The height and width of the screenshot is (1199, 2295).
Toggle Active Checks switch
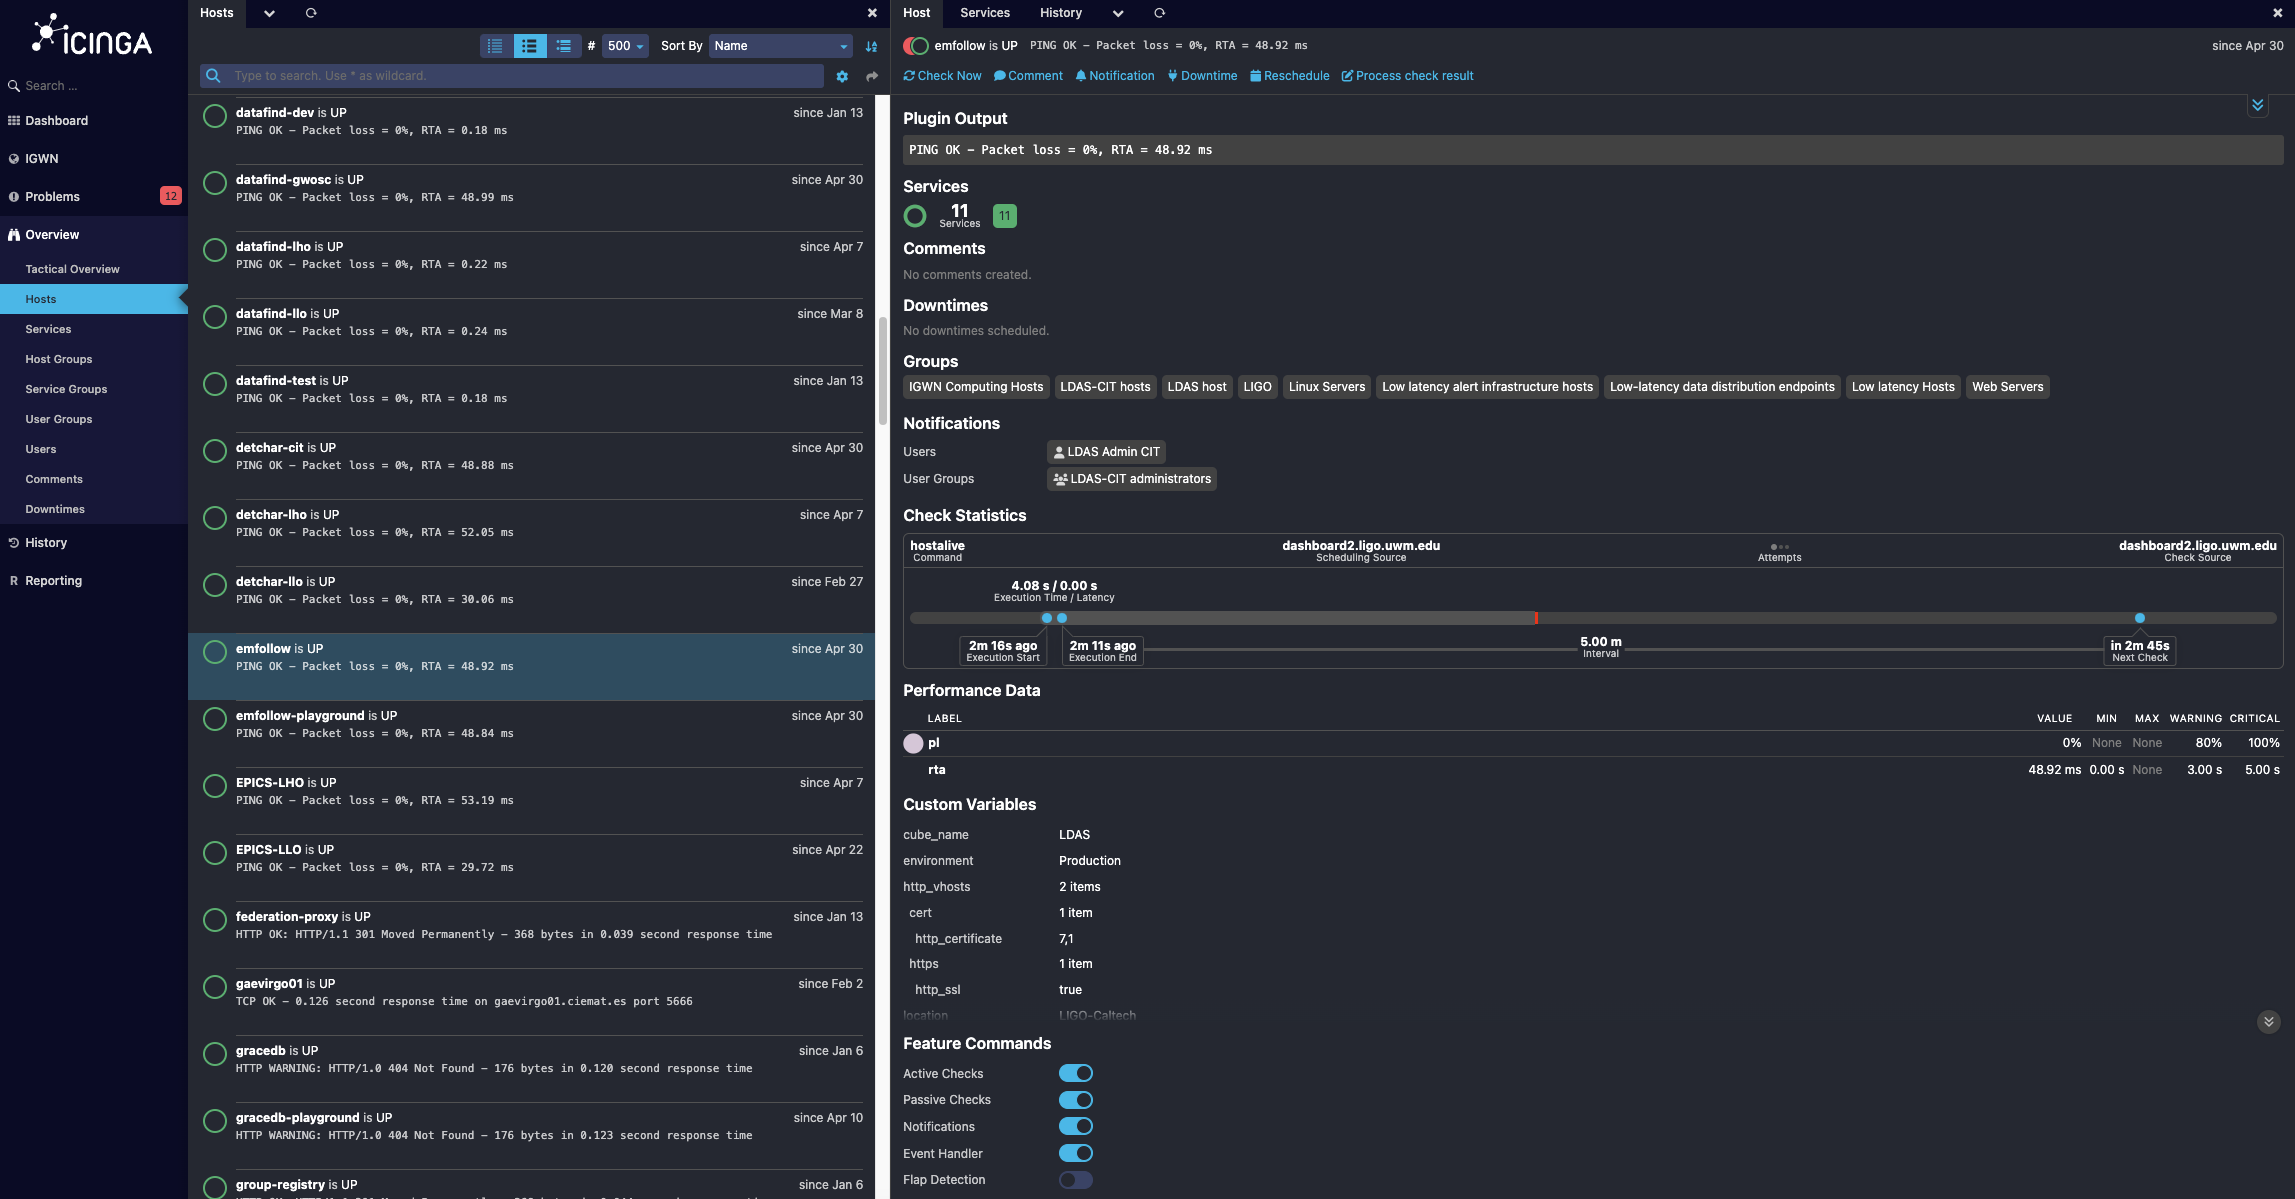coord(1076,1073)
